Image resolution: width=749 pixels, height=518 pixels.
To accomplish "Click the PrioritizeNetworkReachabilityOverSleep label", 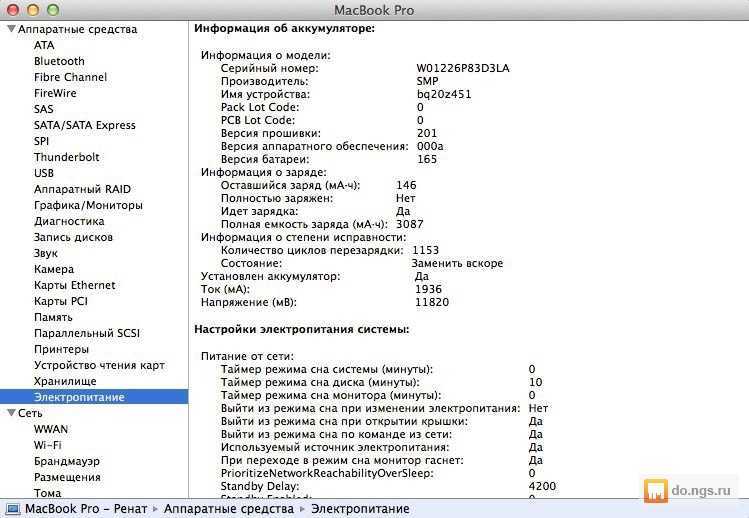I will (327, 474).
